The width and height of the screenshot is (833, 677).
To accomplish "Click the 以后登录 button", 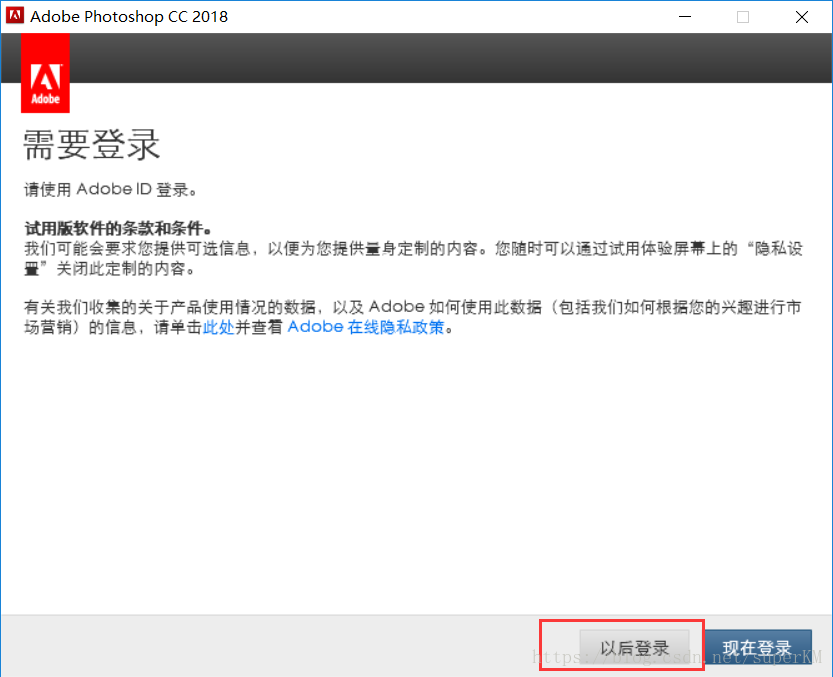I will pos(634,647).
